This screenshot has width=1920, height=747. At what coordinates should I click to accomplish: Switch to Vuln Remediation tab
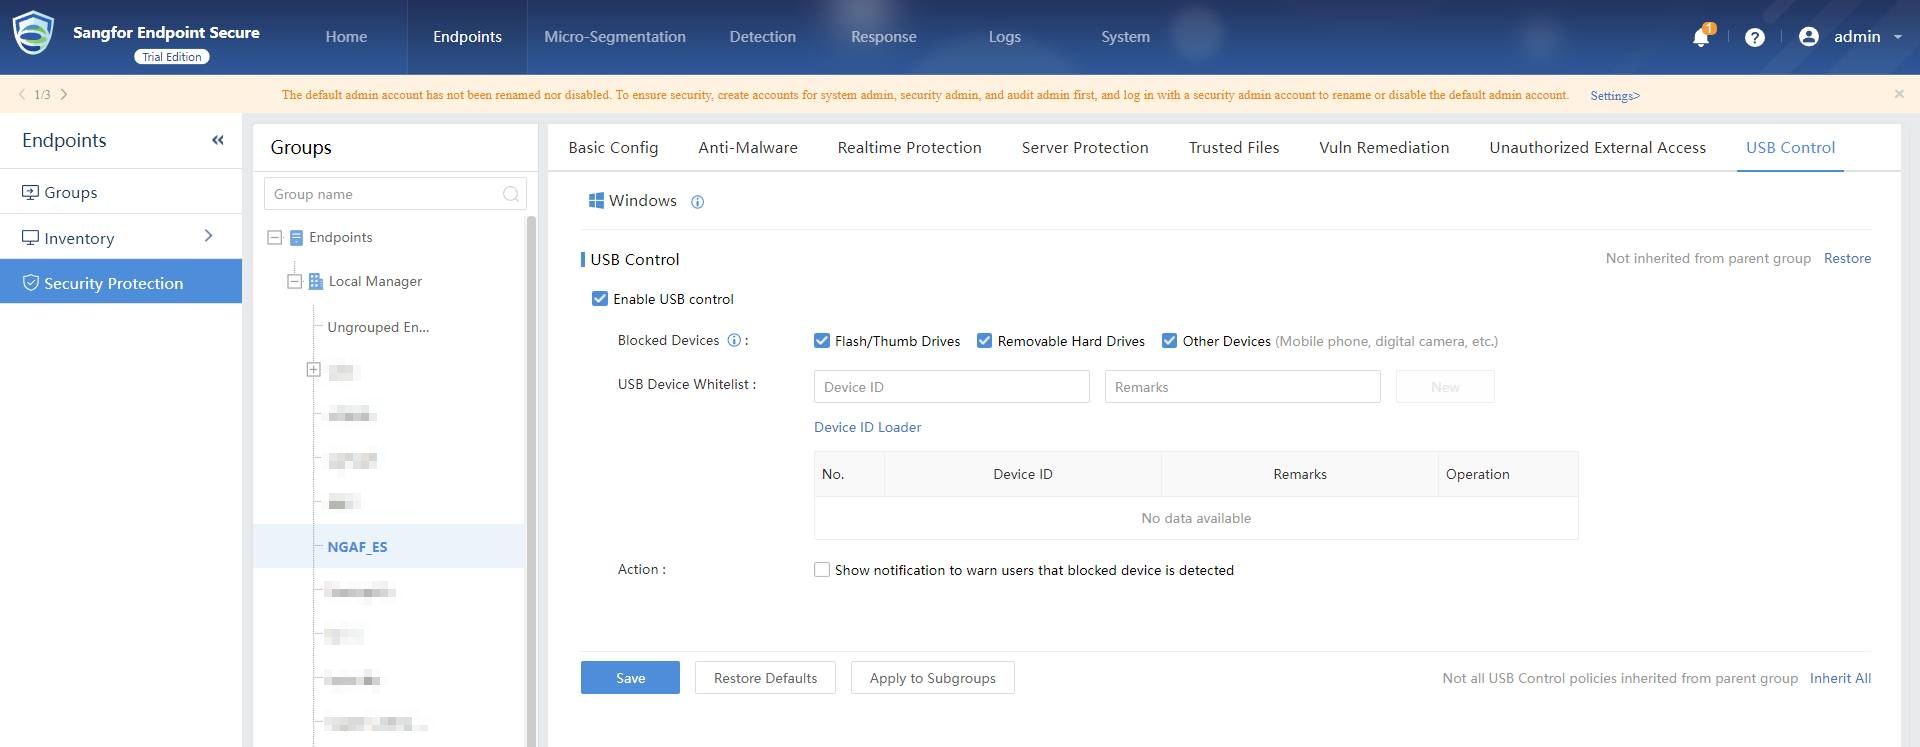coord(1384,147)
